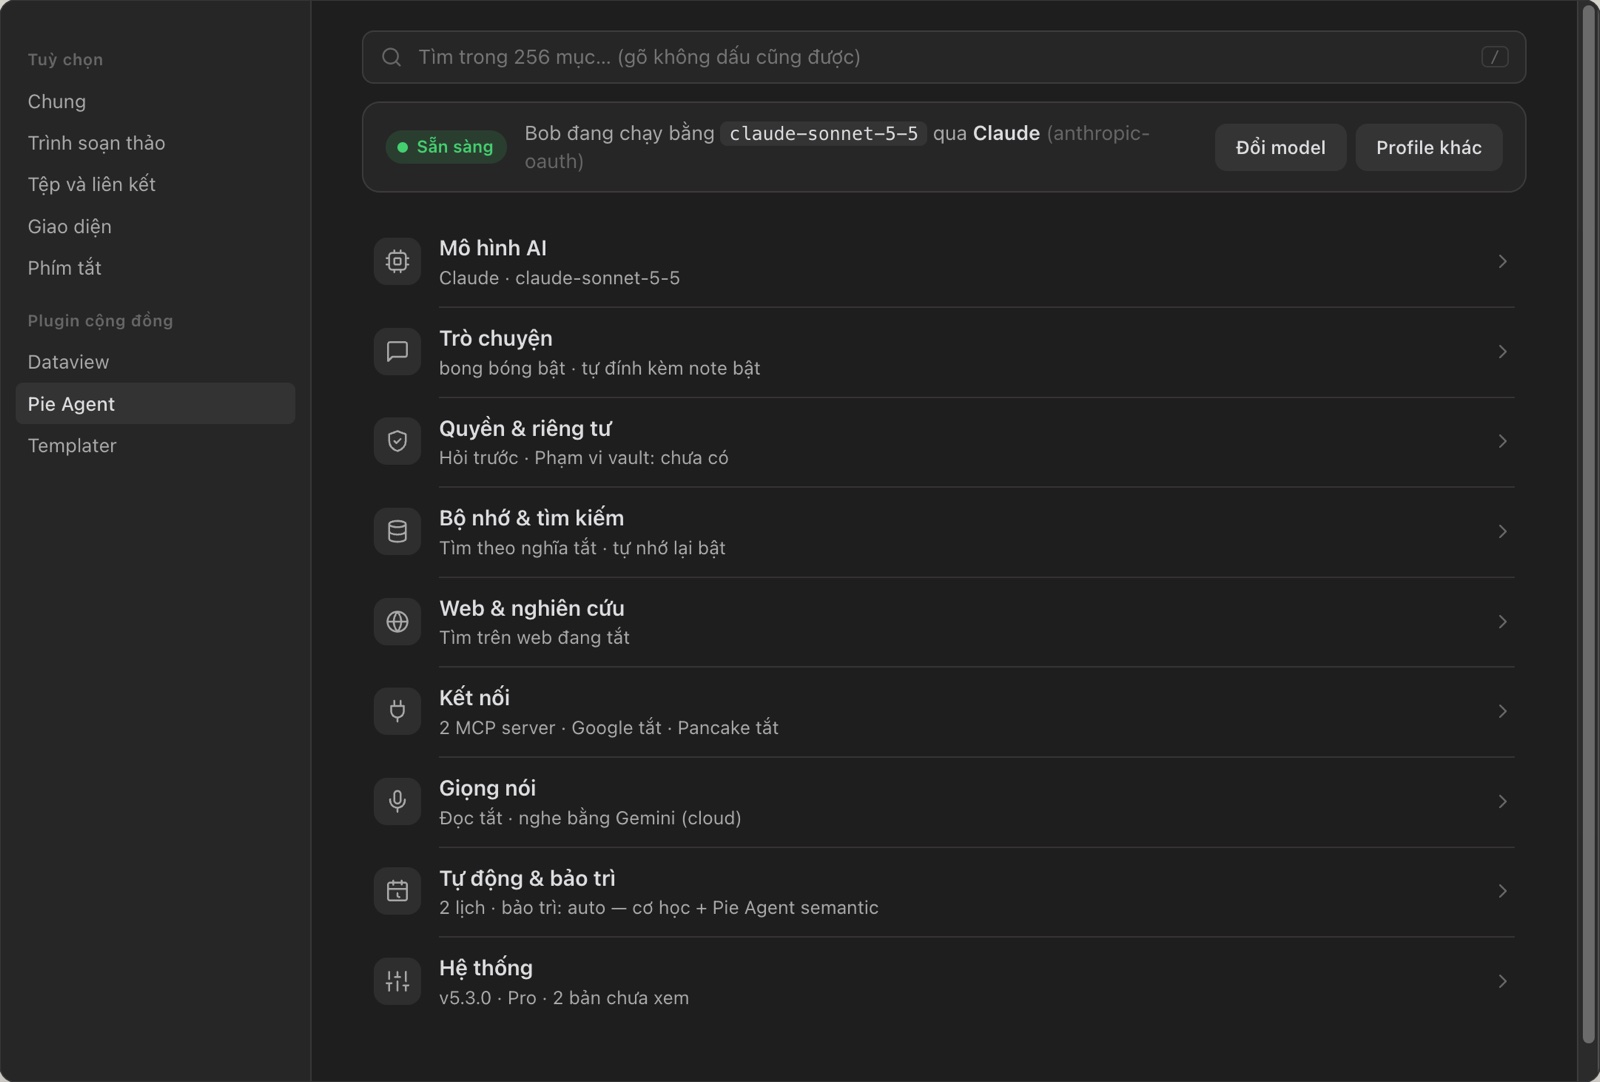Expand the Web & nghiên cứu chevron
The height and width of the screenshot is (1082, 1600).
[x=1502, y=621]
